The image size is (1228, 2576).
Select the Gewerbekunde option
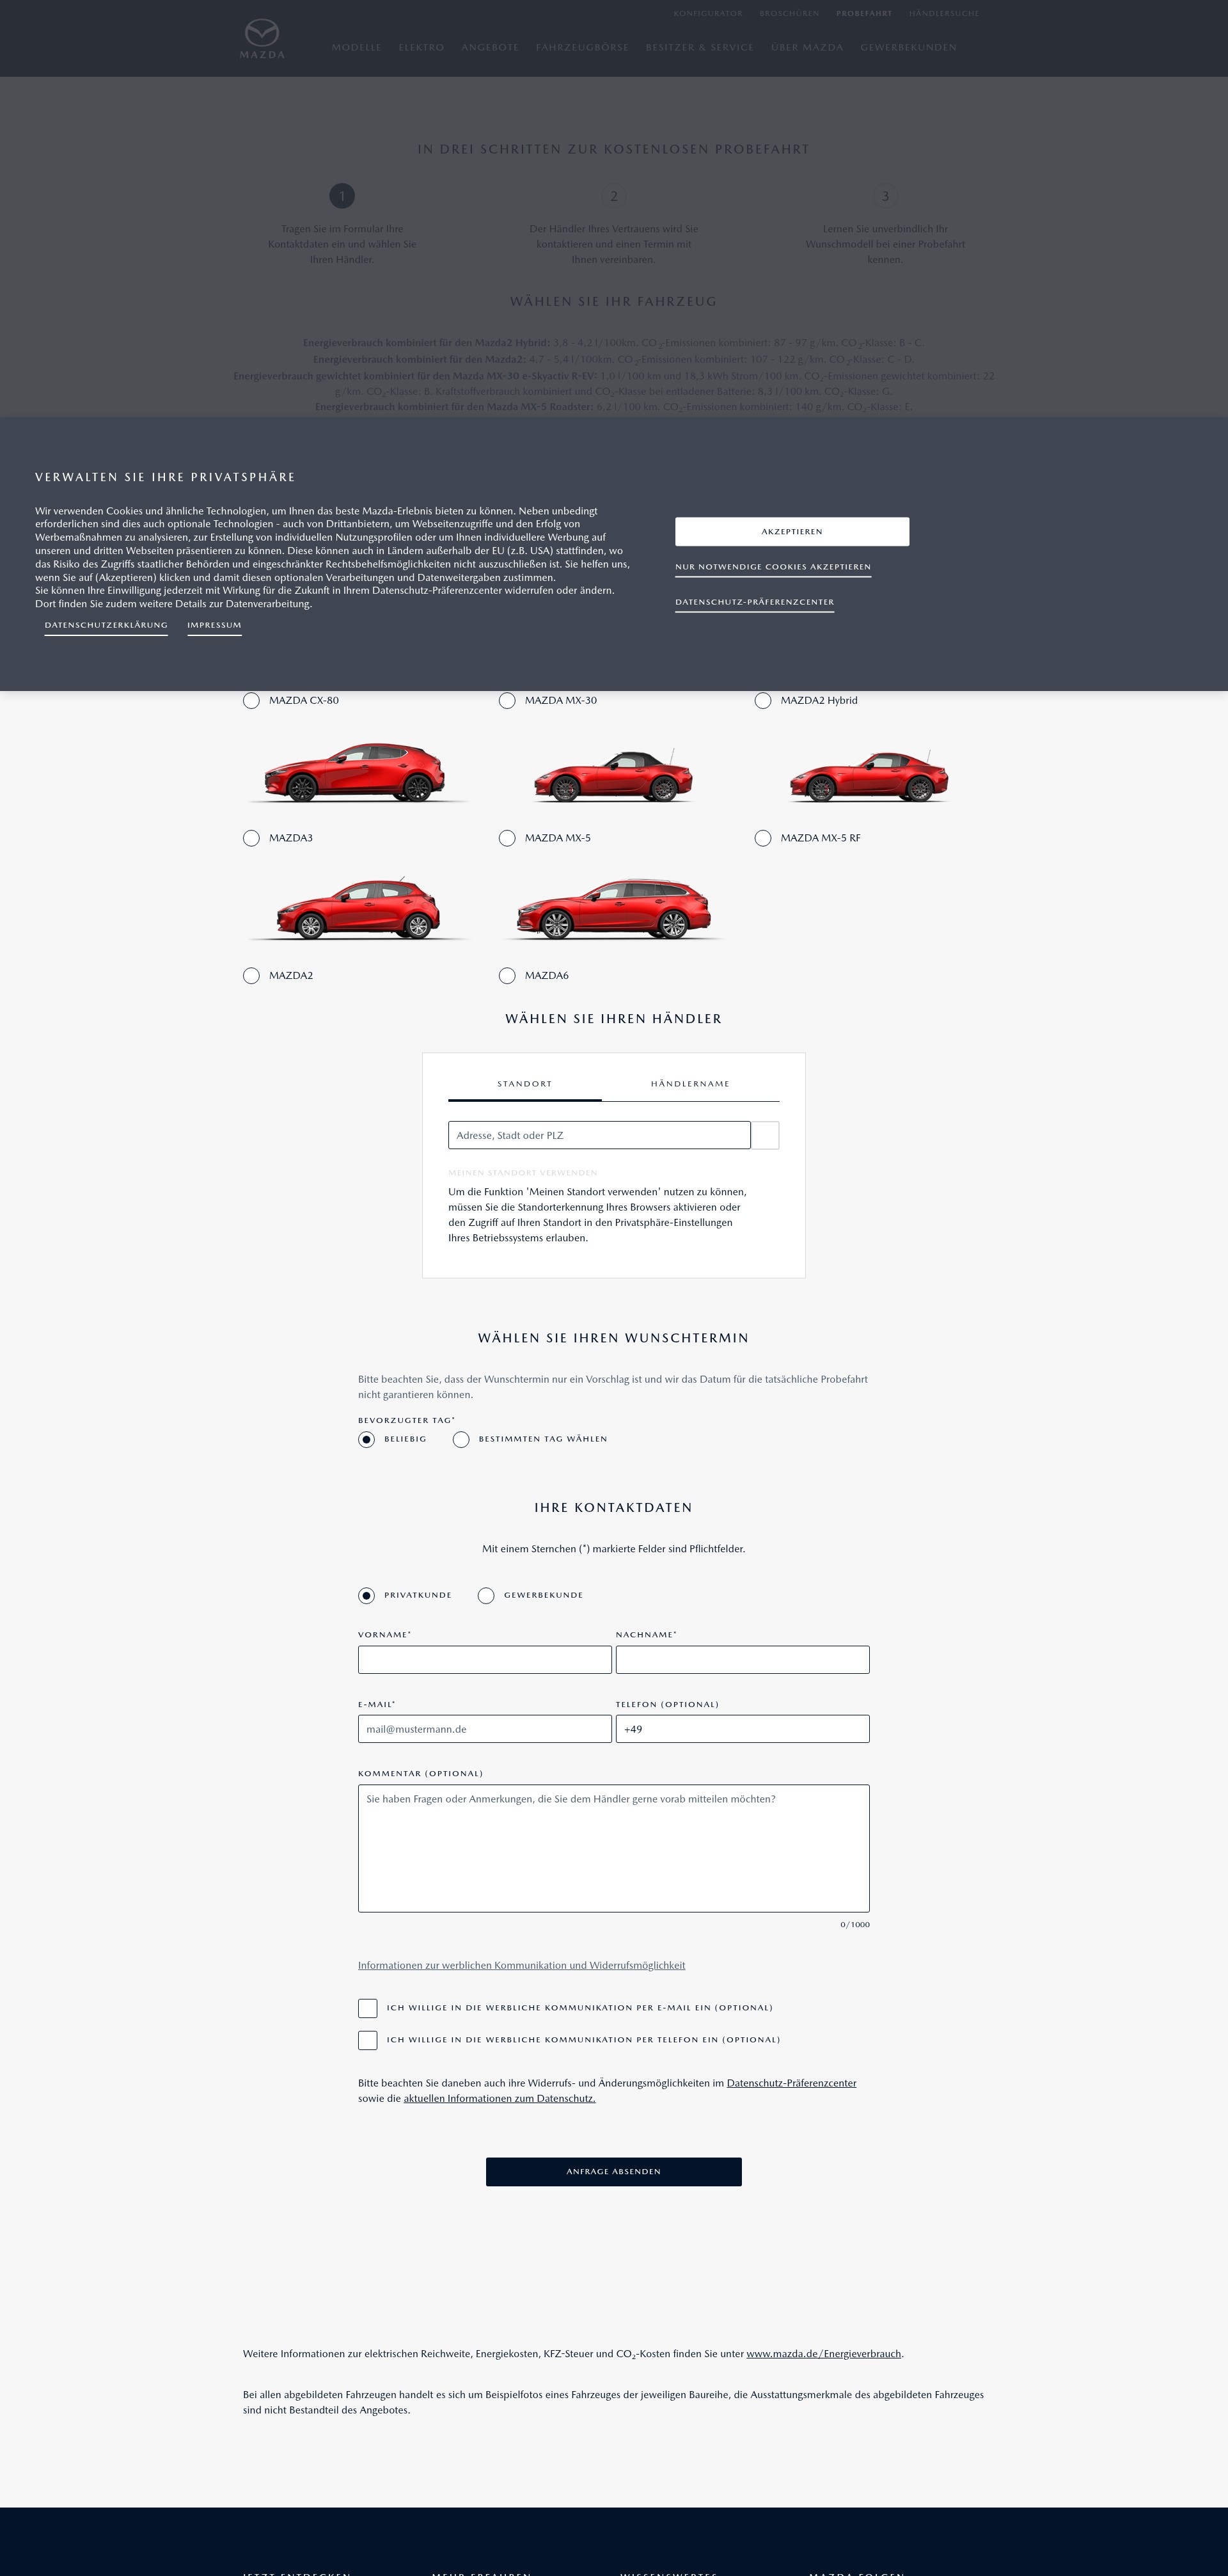pyautogui.click(x=486, y=1595)
